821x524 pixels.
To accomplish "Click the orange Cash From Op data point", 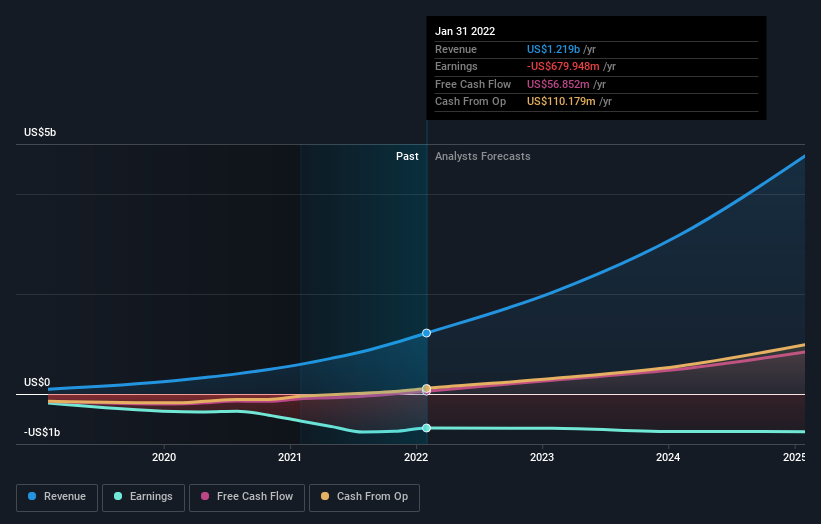I will pos(426,388).
